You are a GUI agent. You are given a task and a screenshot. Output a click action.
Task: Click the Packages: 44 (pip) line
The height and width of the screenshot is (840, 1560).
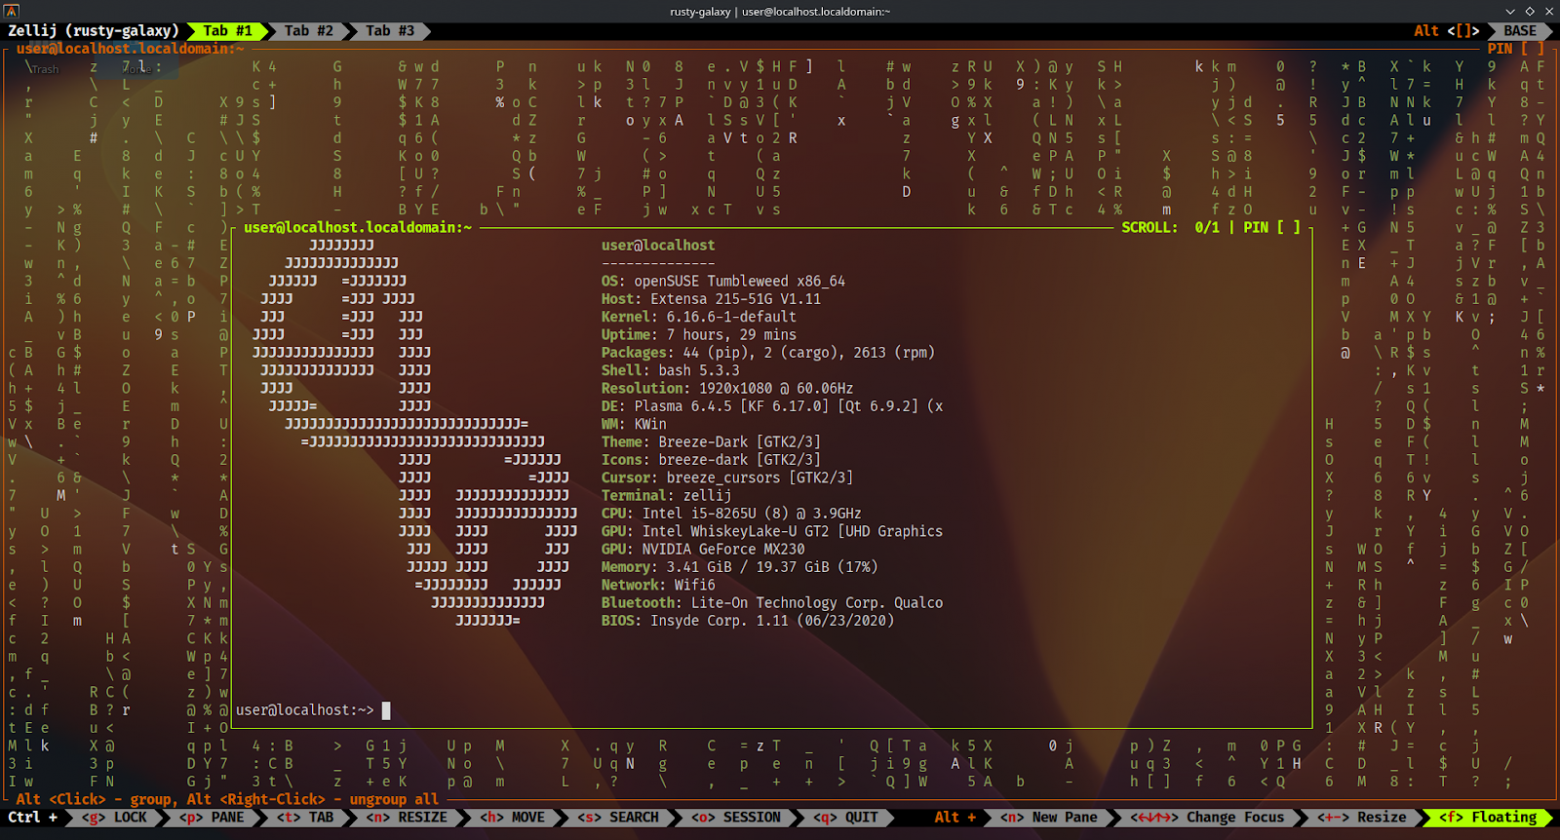(768, 353)
